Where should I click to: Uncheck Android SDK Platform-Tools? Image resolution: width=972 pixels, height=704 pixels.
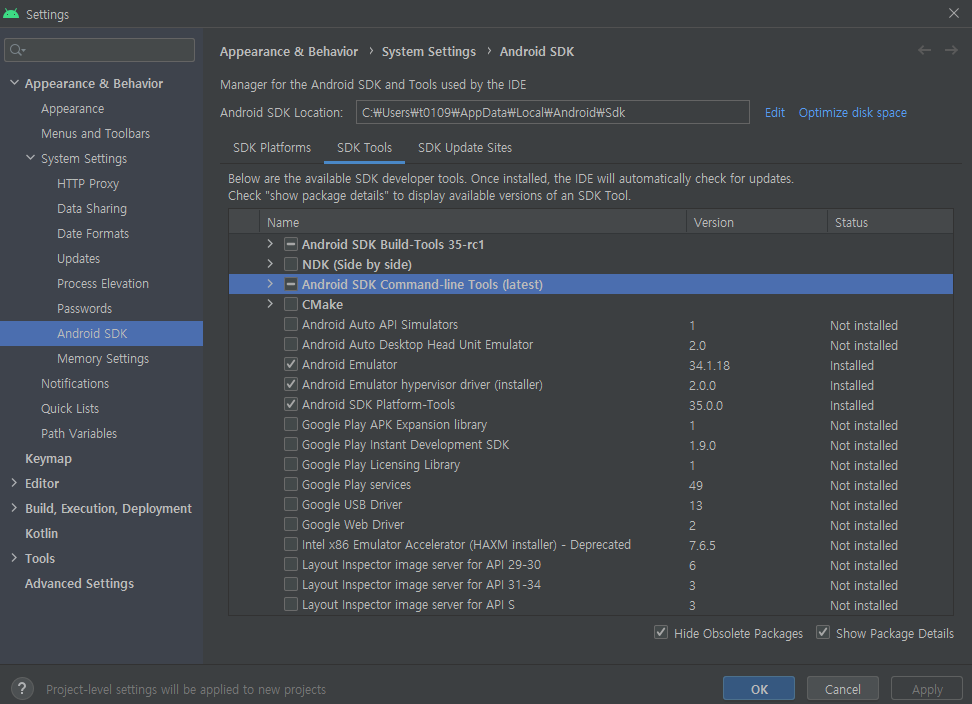291,404
